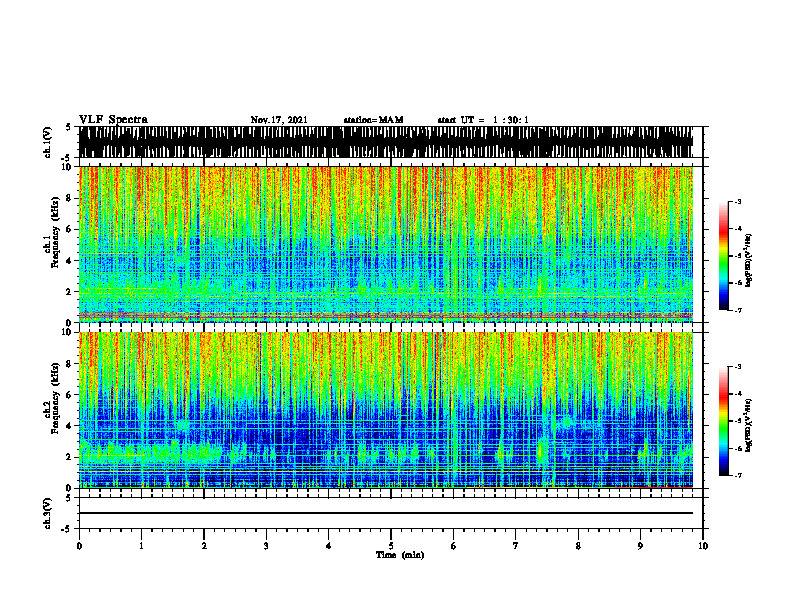Click the 'start UT = 1:30:1' label
The width and height of the screenshot is (792, 612).
[x=483, y=120]
